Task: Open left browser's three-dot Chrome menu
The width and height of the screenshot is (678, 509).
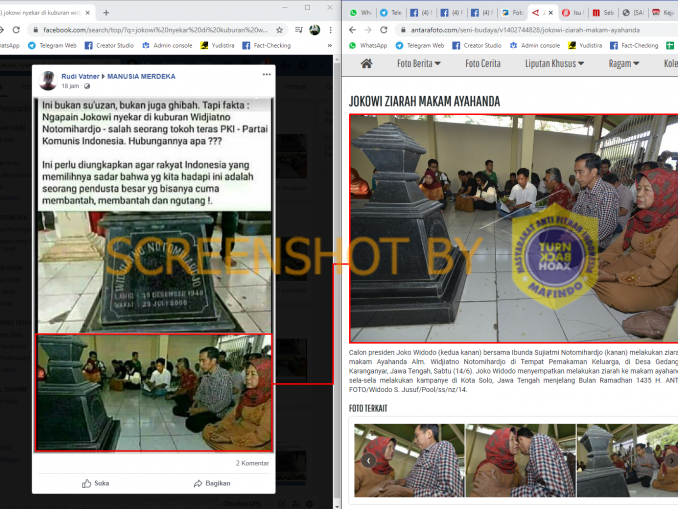Action: coord(330,30)
